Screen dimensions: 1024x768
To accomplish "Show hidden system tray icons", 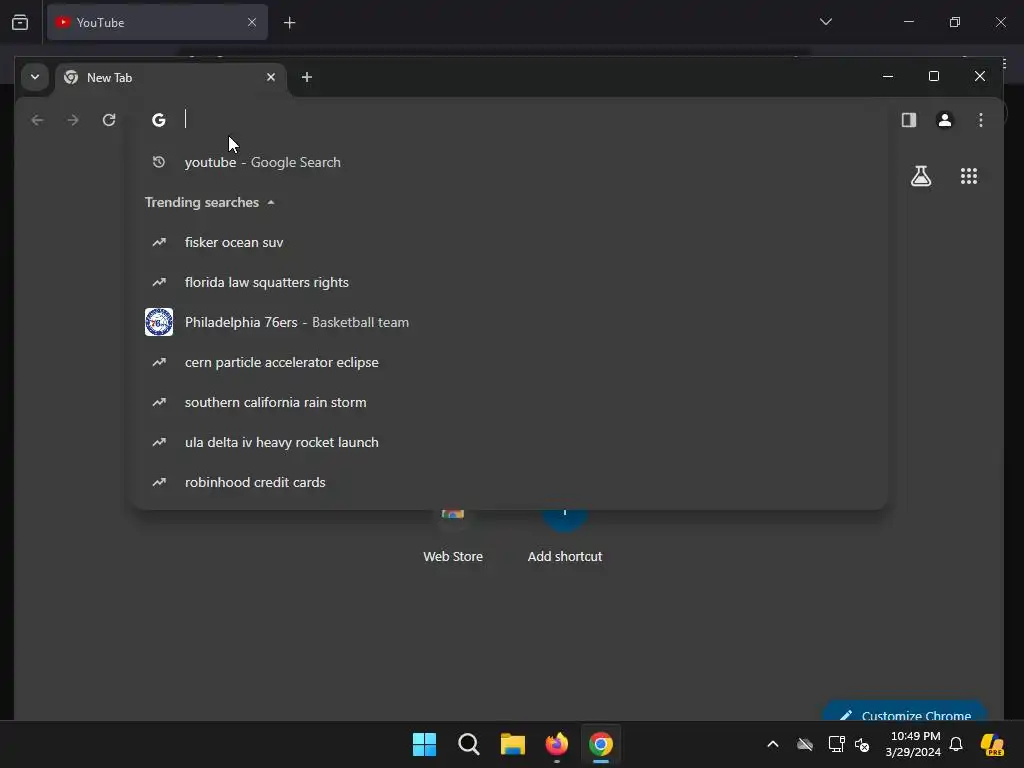I will [773, 744].
